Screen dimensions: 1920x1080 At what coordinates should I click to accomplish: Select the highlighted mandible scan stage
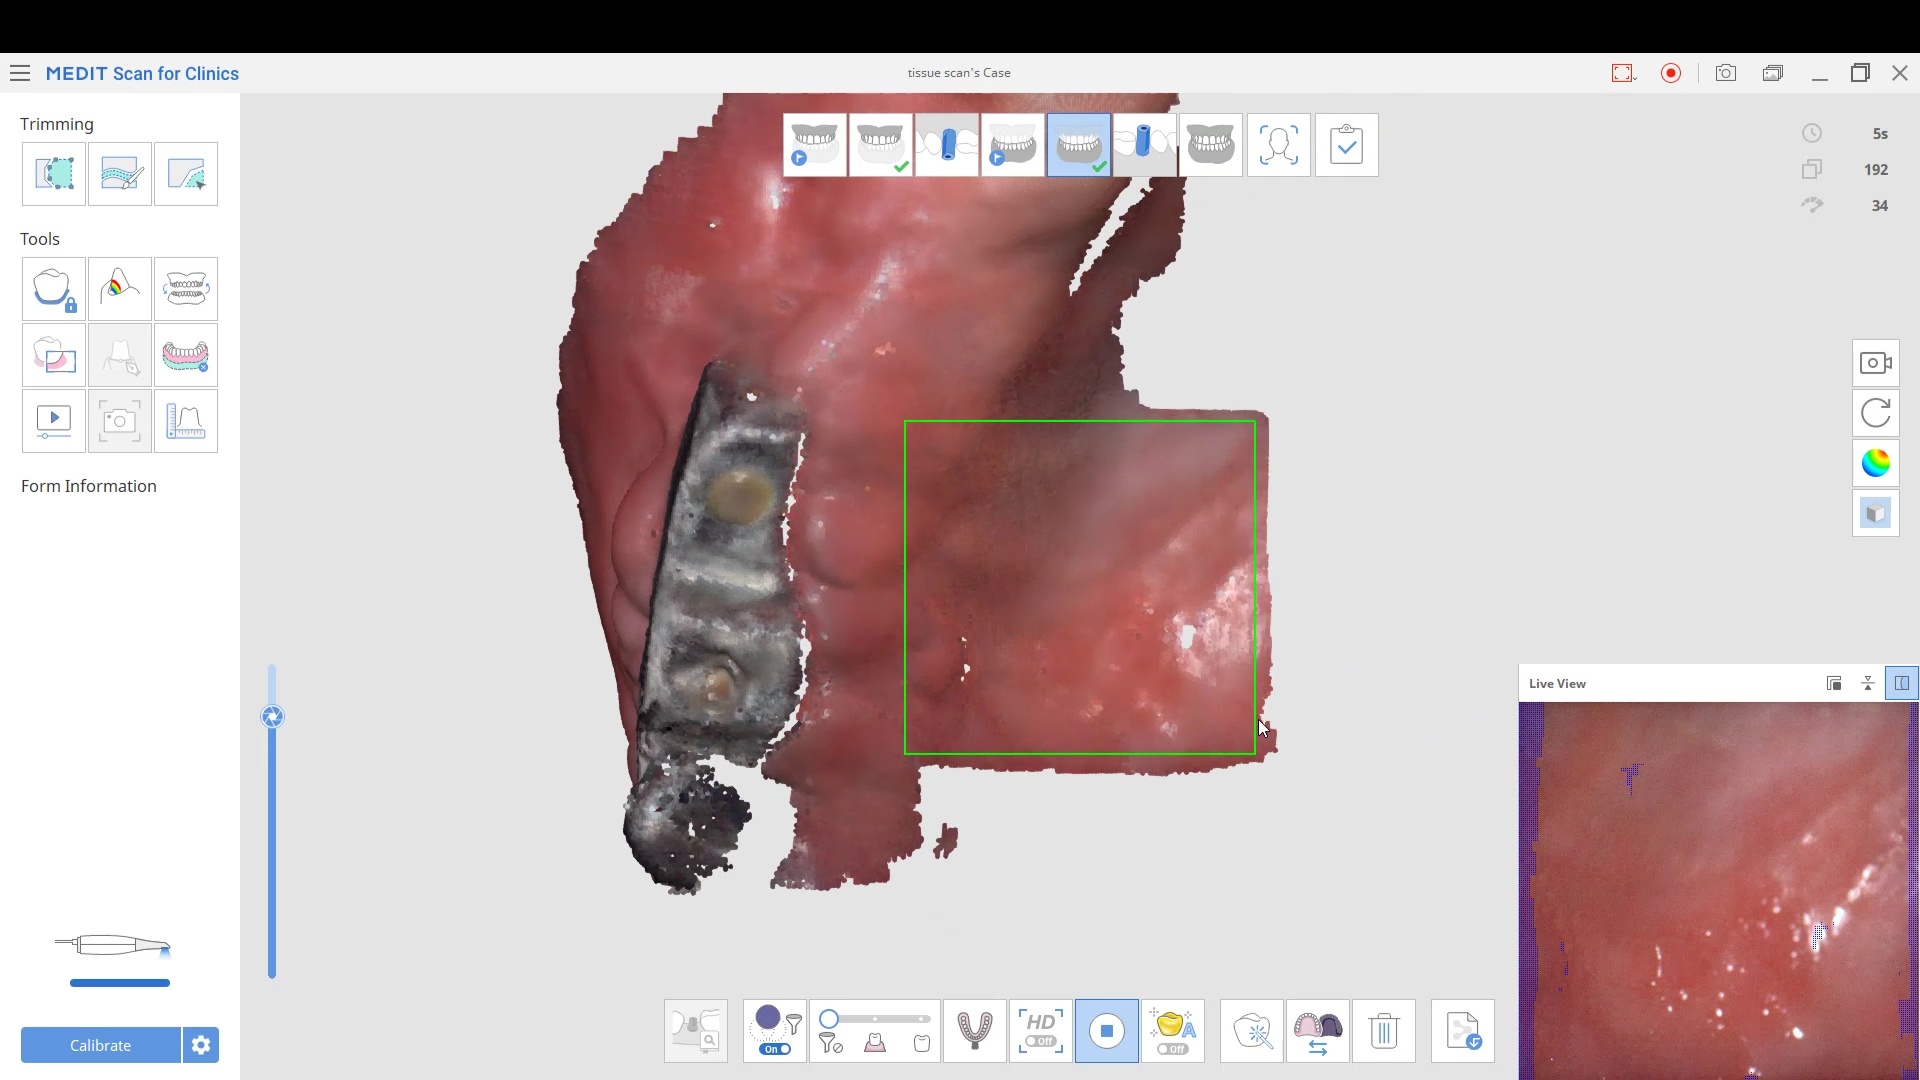point(1079,145)
